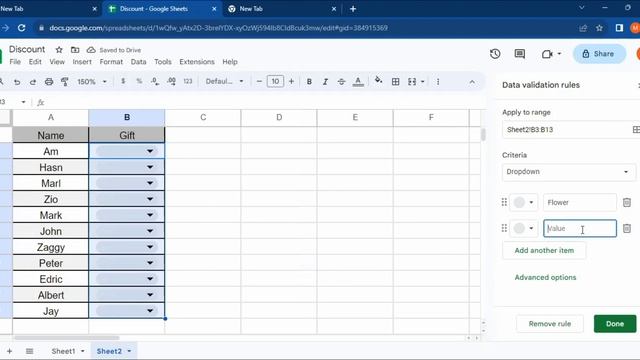
Task: Click Apply to range input field
Action: [569, 129]
